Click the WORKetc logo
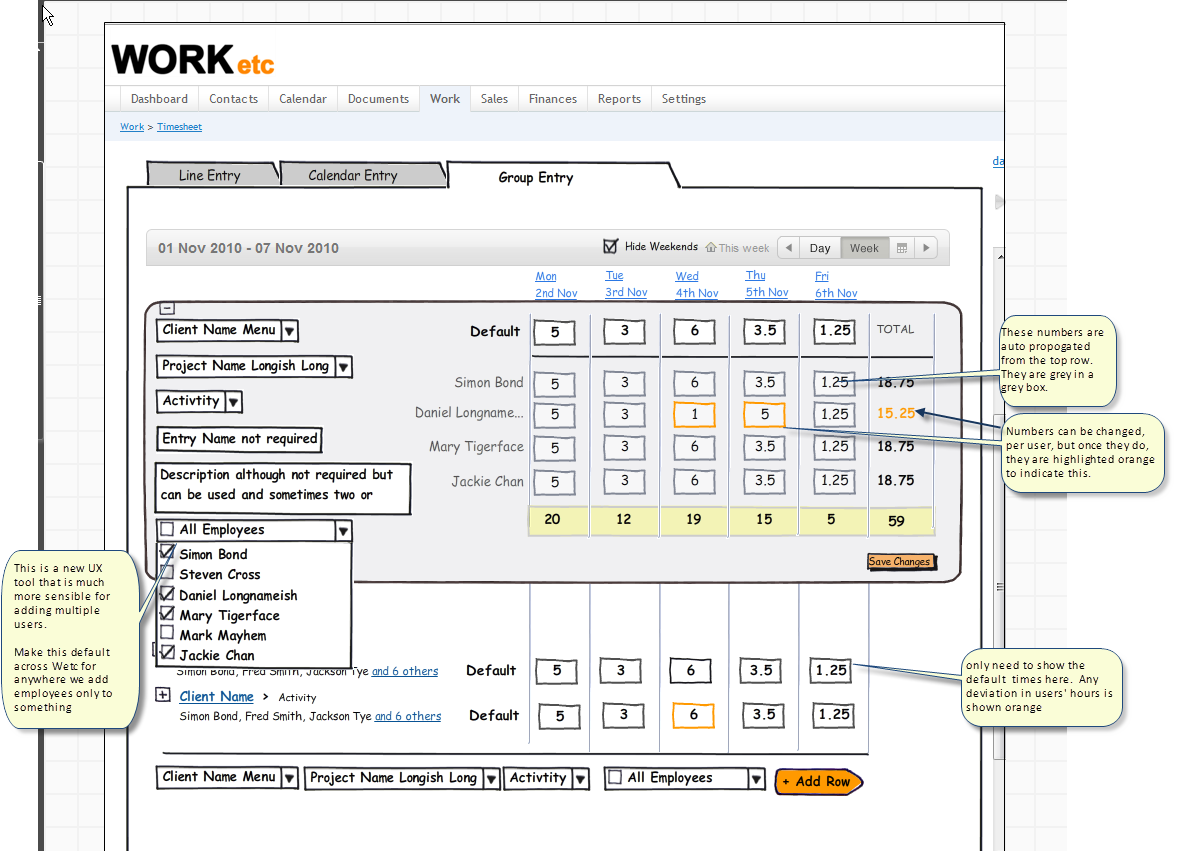 (x=193, y=60)
